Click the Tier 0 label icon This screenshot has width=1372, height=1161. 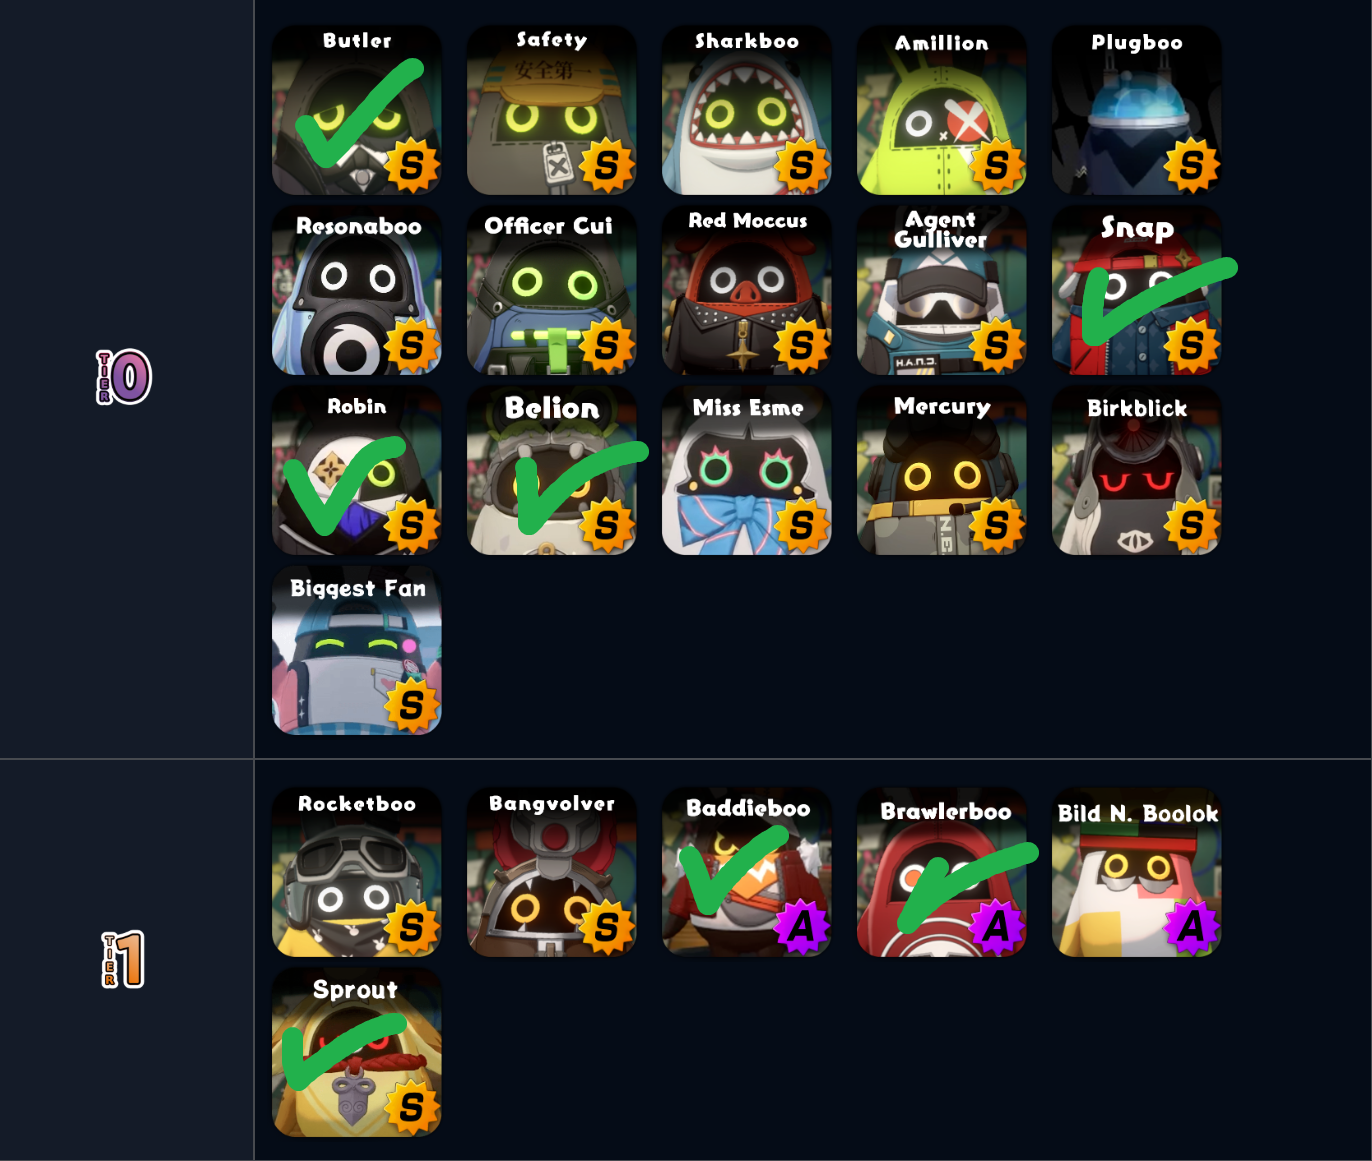(x=124, y=377)
